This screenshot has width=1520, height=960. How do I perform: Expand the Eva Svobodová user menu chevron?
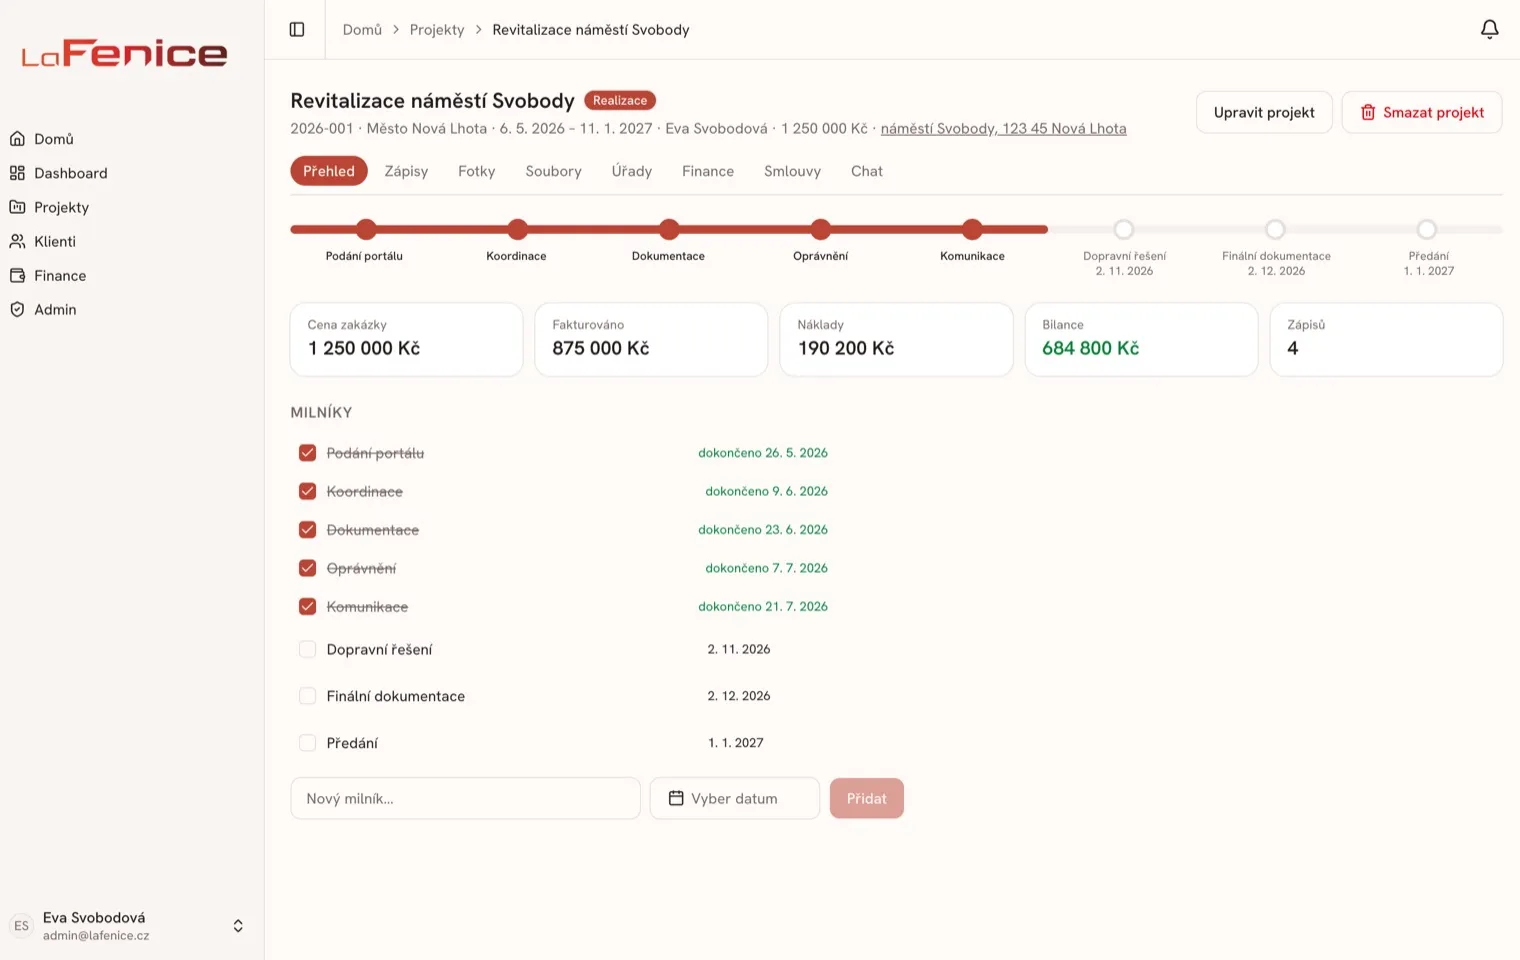[238, 926]
